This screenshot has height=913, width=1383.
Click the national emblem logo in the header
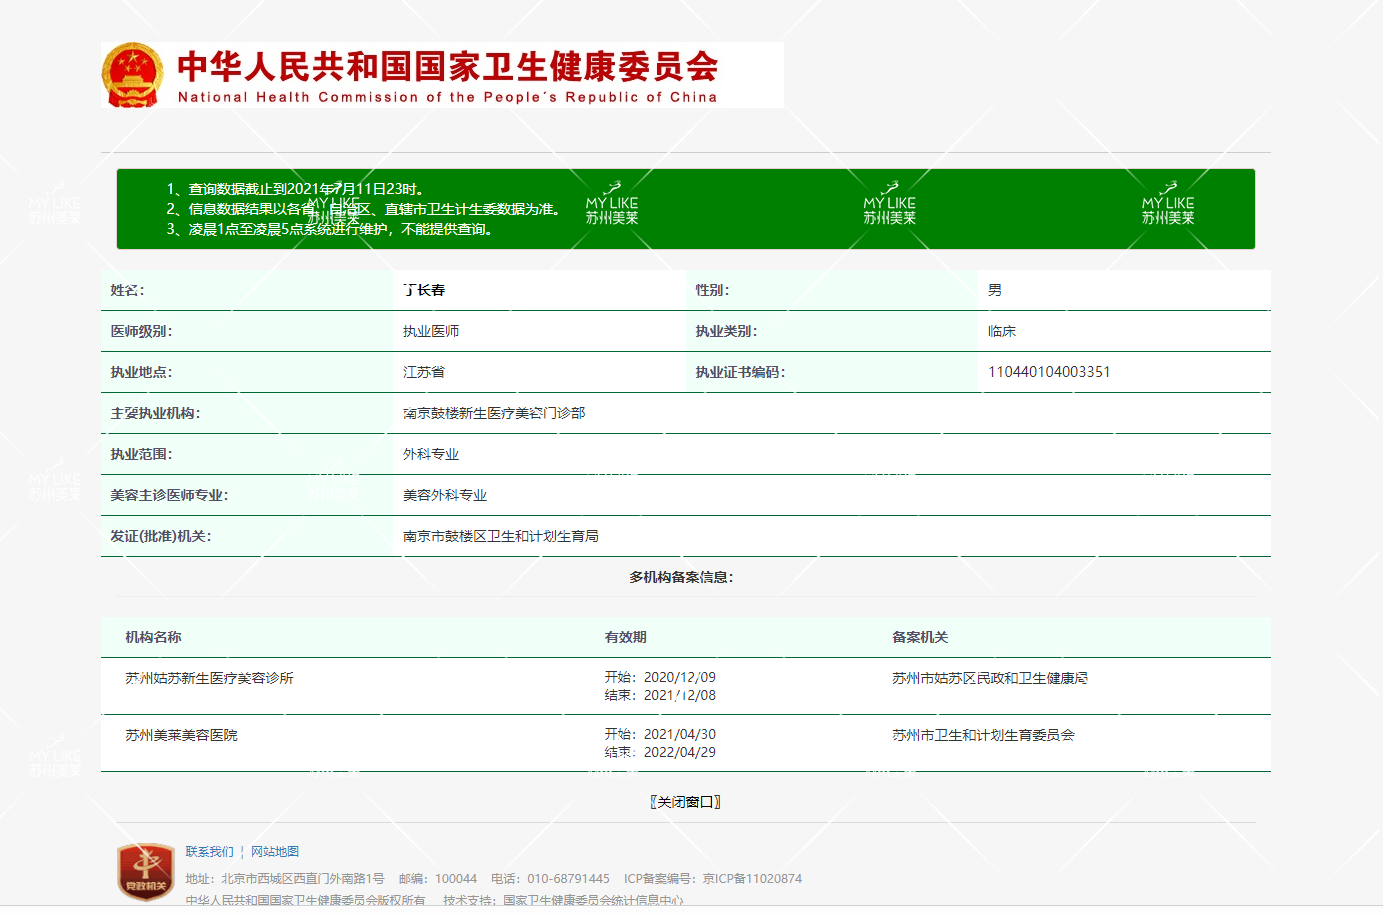click(x=132, y=75)
